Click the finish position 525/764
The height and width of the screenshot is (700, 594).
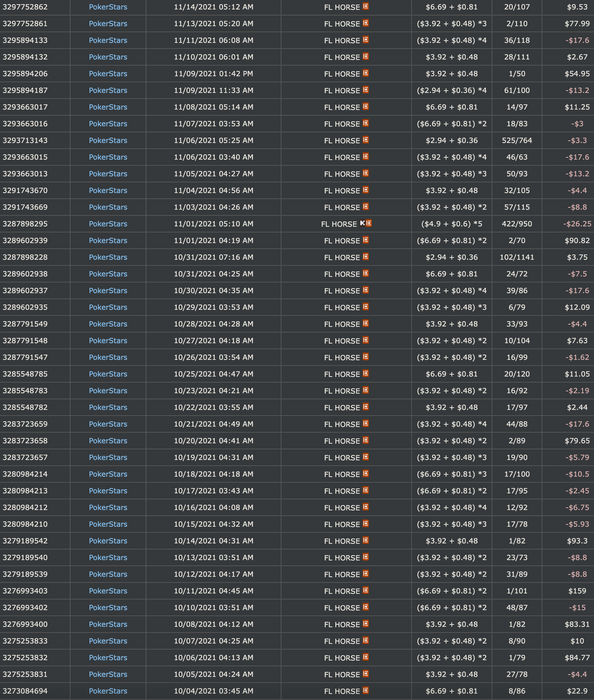click(x=517, y=140)
